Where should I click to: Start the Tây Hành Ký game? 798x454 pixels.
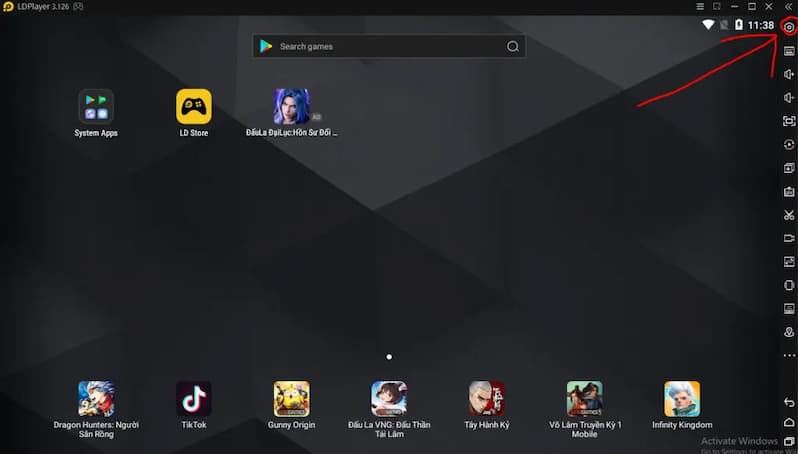click(487, 399)
